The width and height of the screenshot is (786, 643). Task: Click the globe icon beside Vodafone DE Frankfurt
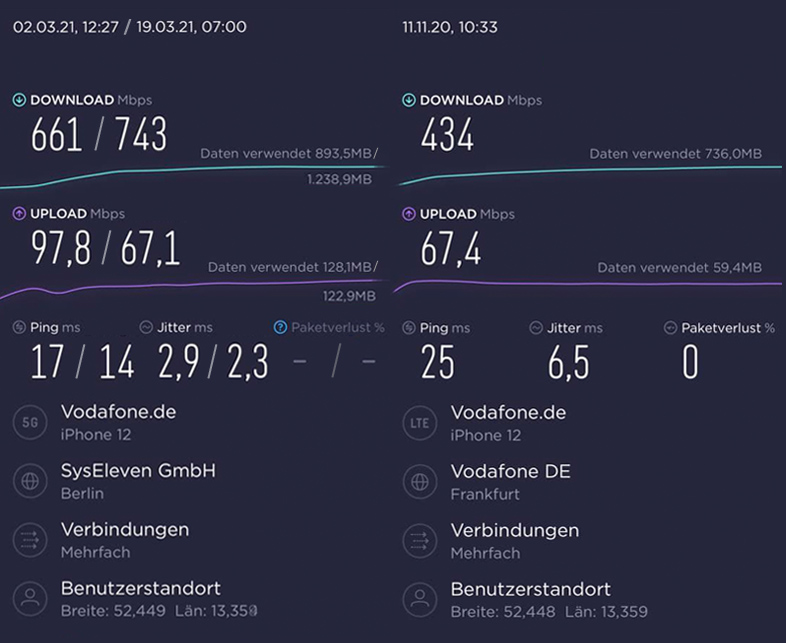(420, 482)
